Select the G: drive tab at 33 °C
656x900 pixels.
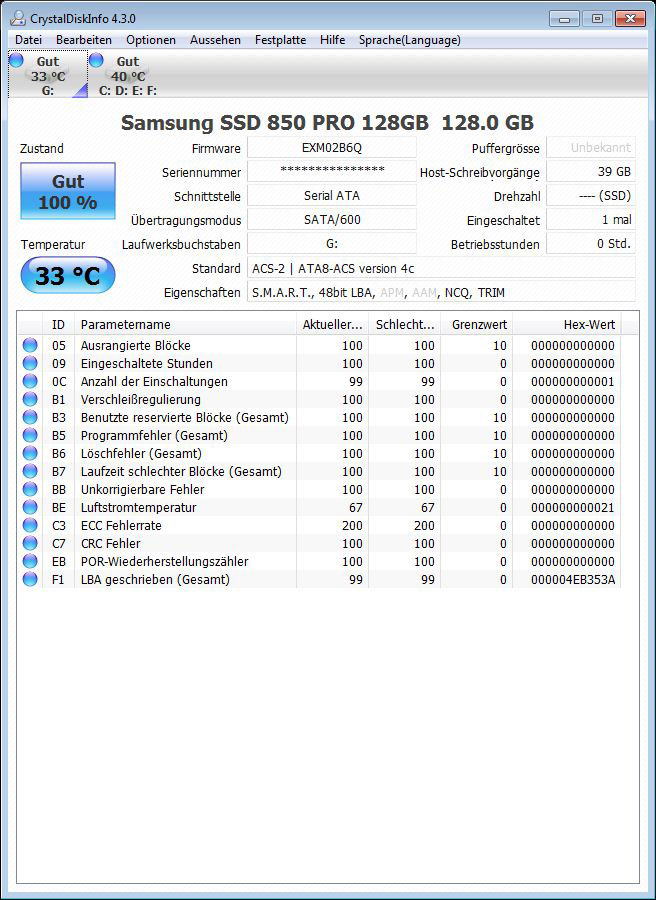tap(48, 74)
